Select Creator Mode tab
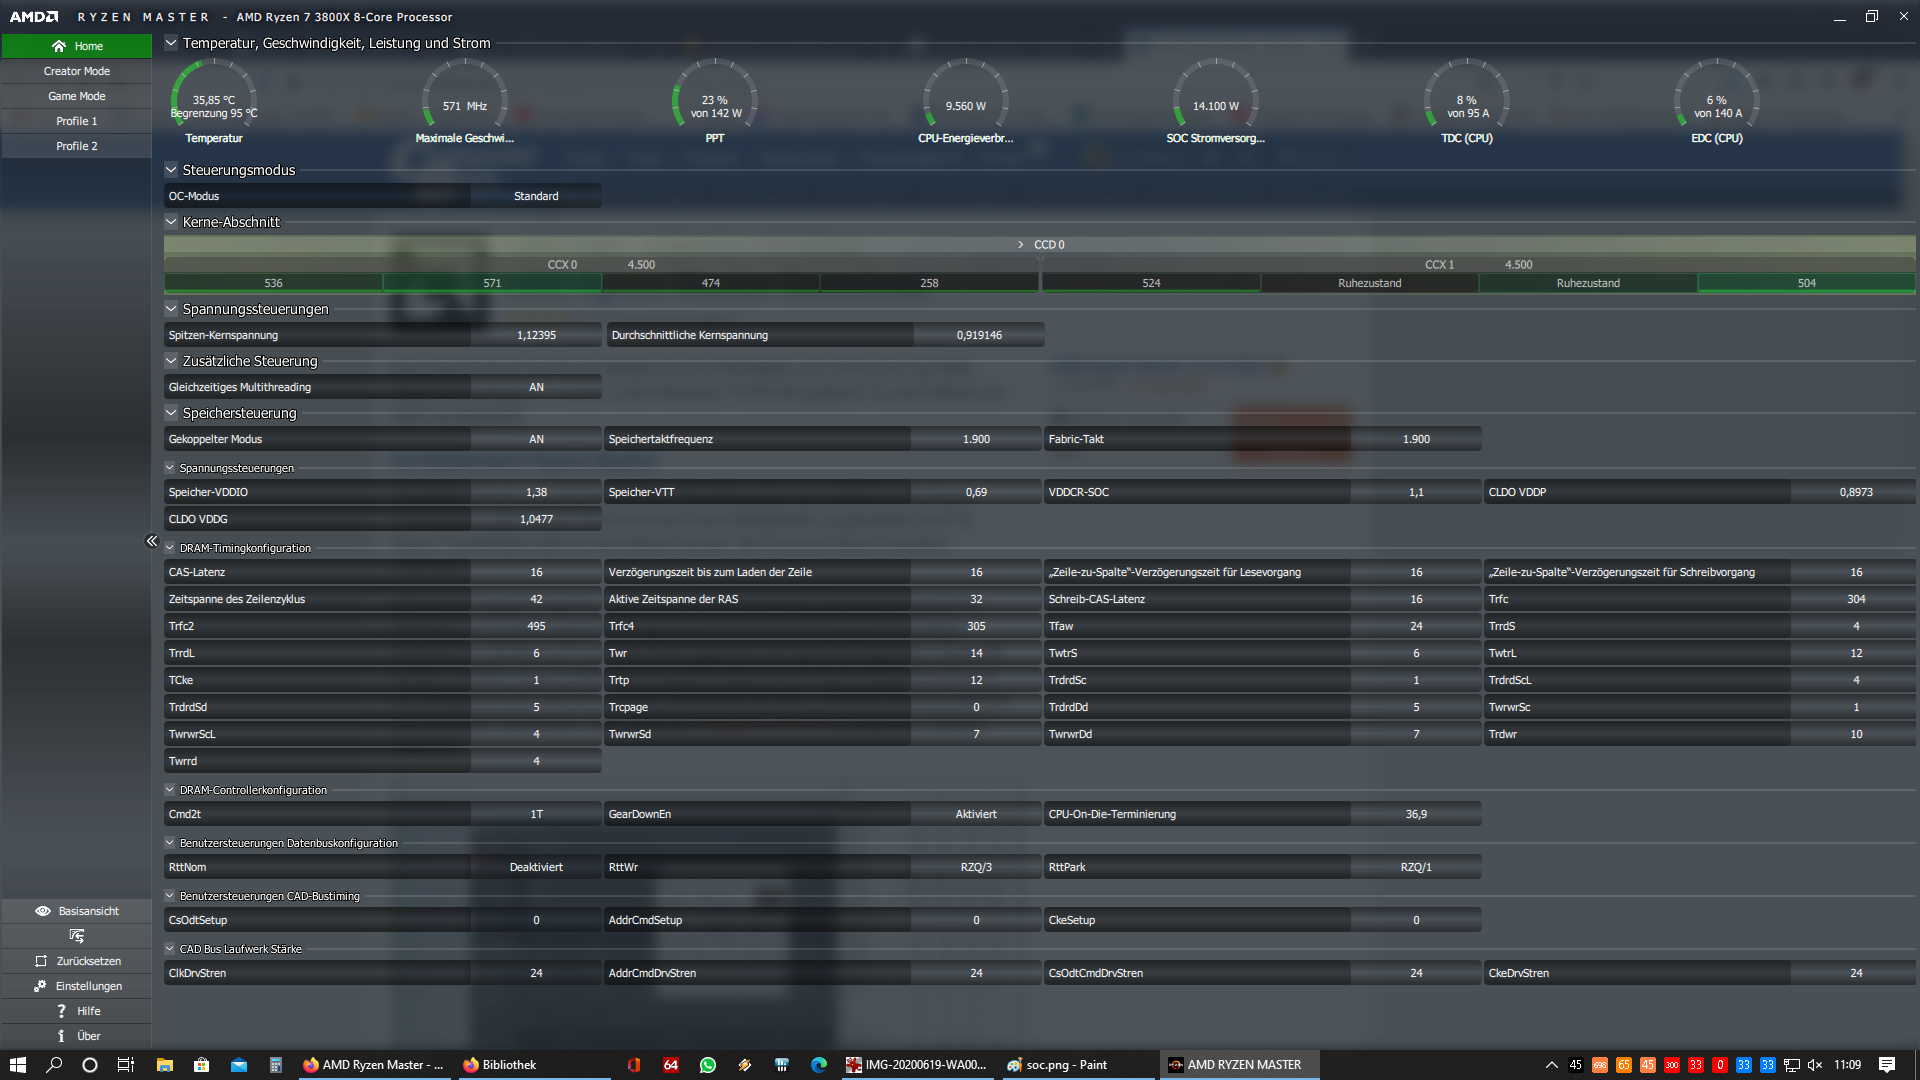The height and width of the screenshot is (1080, 1920). coord(77,71)
